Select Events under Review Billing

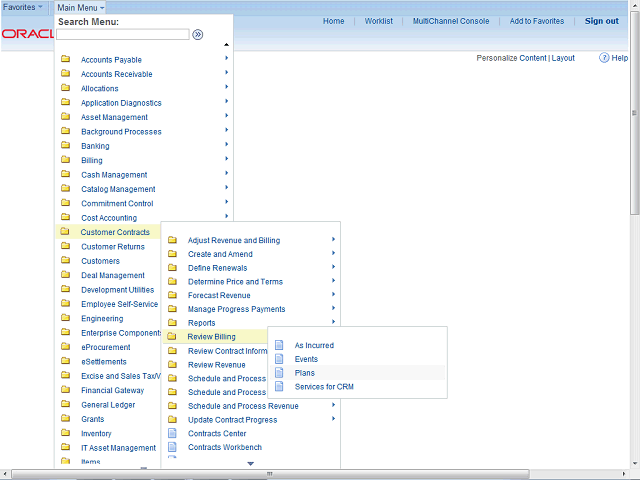click(306, 359)
